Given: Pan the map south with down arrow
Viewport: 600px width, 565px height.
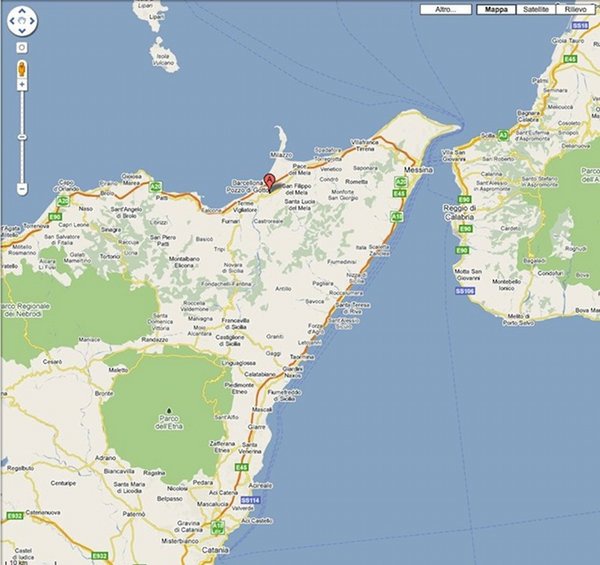Looking at the screenshot, I should pos(22,31).
